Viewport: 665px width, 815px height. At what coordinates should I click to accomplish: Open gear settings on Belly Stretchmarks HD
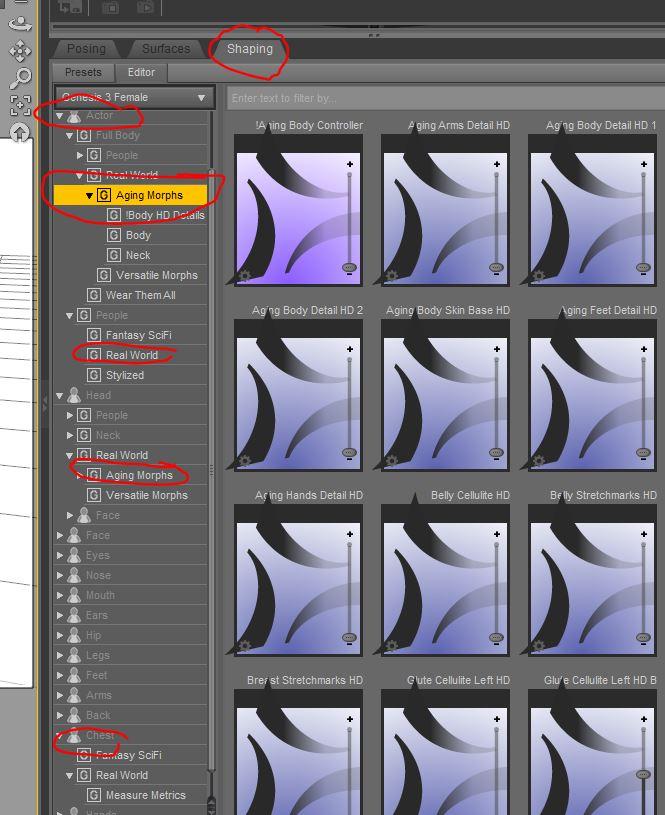(x=539, y=646)
